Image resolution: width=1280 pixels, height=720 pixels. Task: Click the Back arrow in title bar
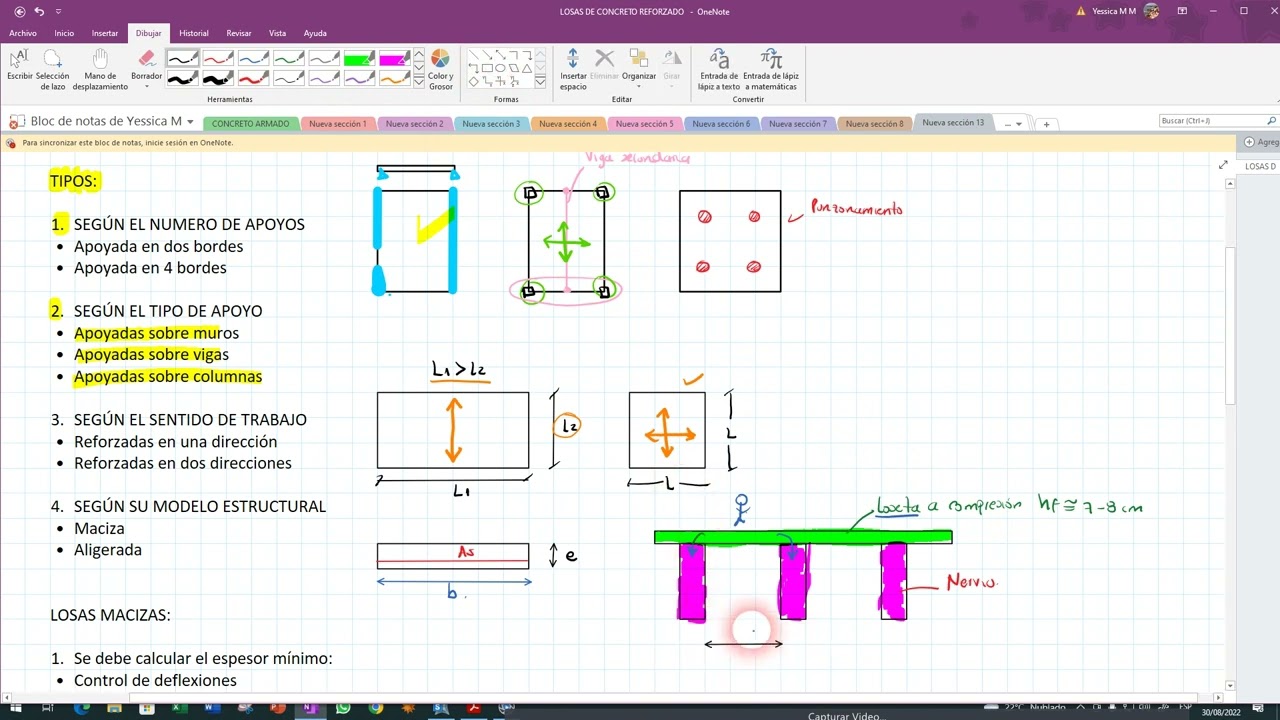(19, 11)
